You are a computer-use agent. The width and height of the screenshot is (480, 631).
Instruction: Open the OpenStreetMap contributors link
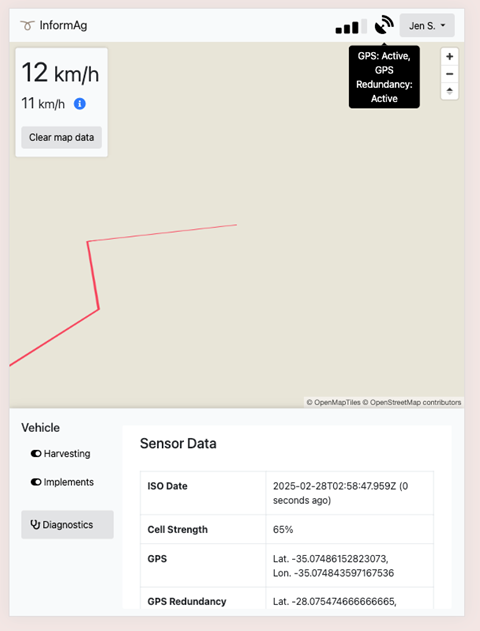coord(415,402)
